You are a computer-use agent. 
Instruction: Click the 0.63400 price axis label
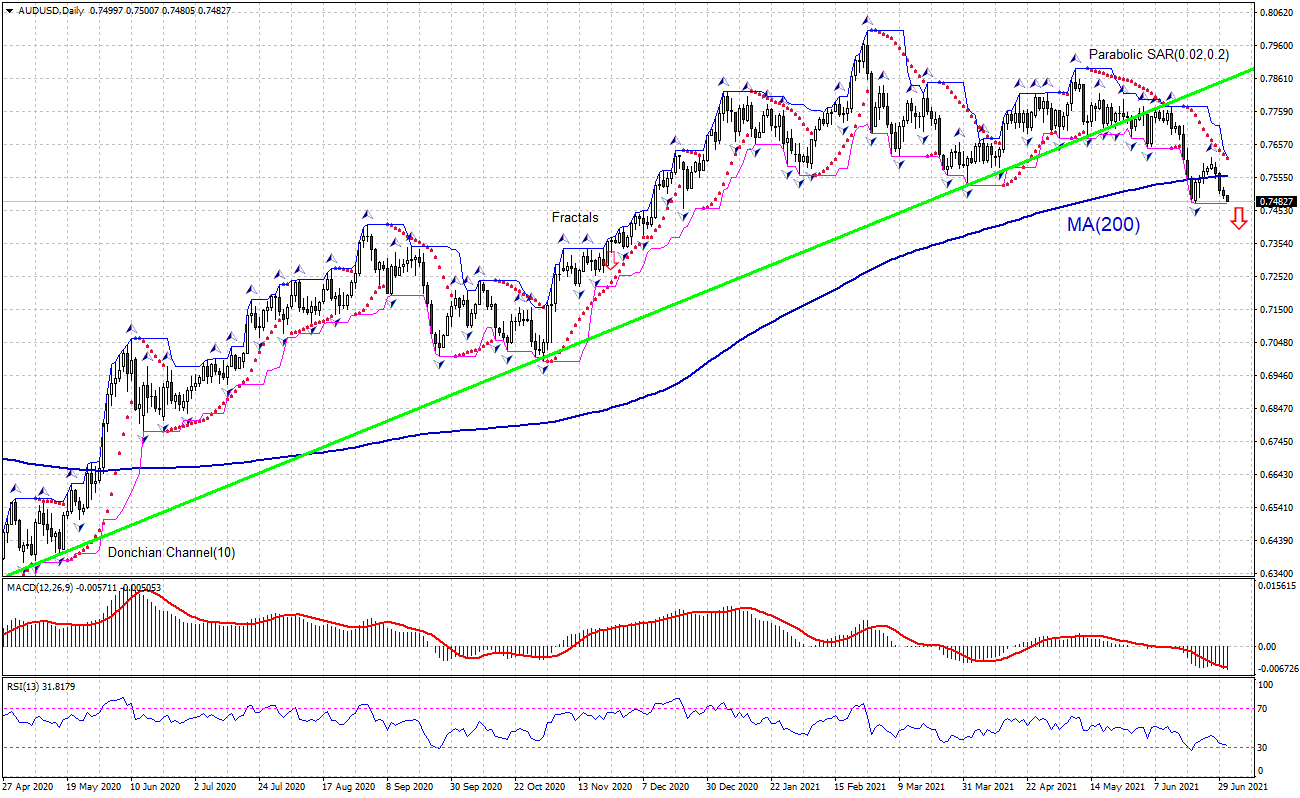tap(1276, 574)
